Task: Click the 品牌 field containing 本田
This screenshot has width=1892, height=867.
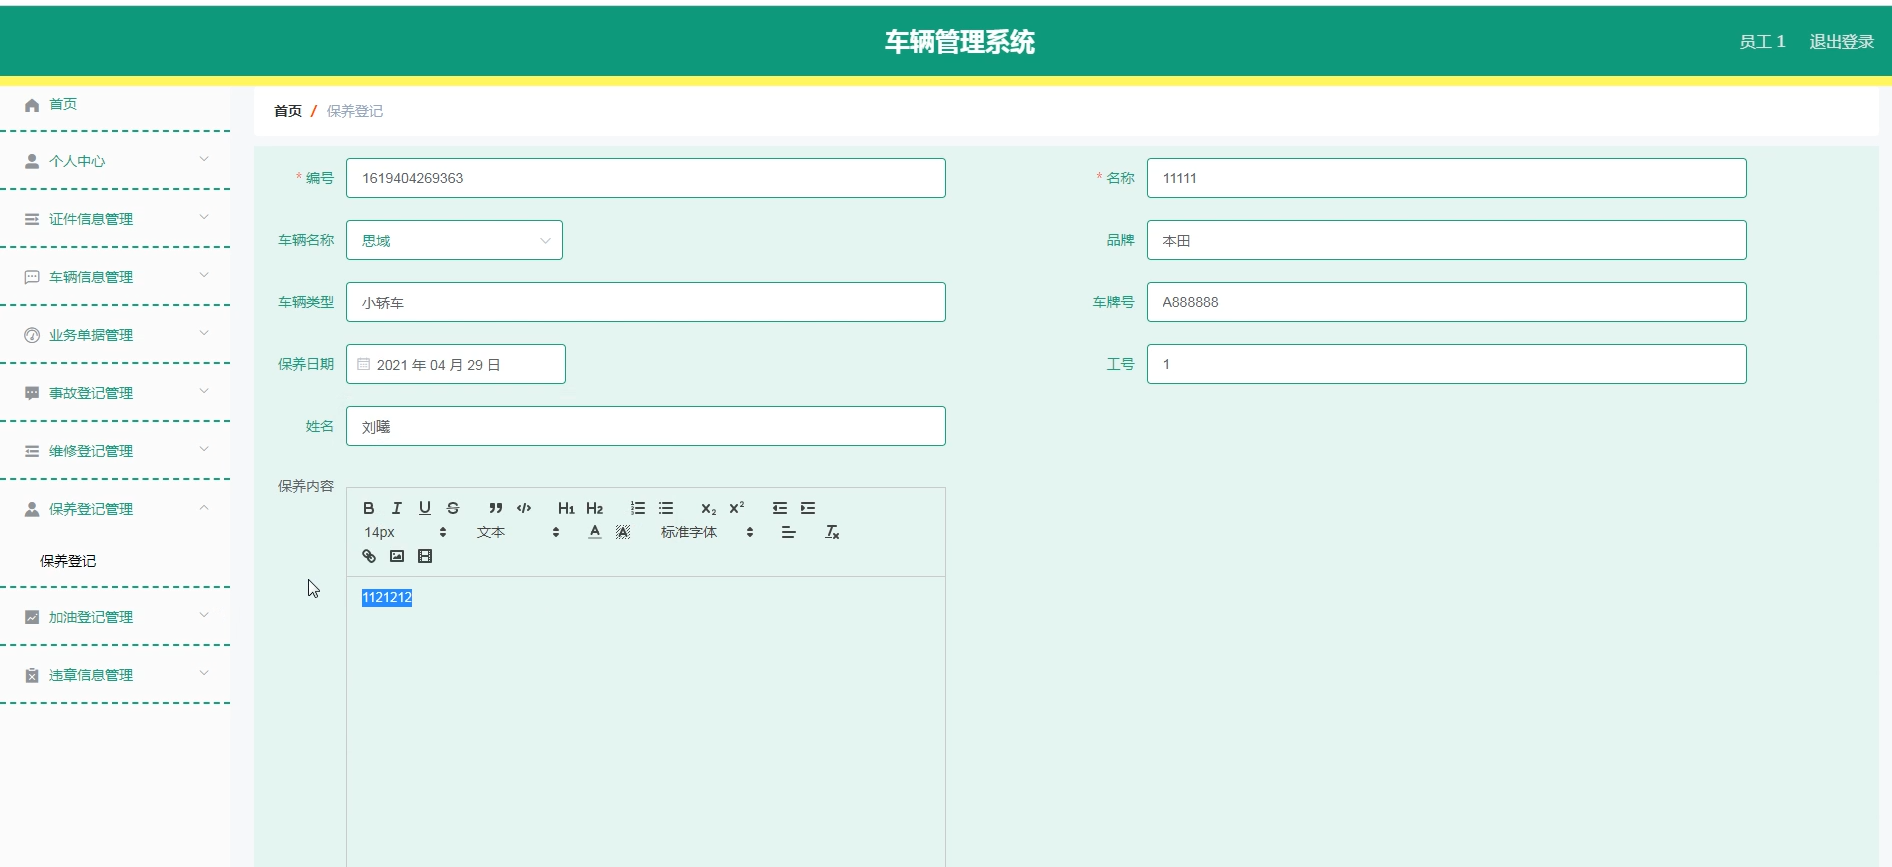Action: 1446,240
